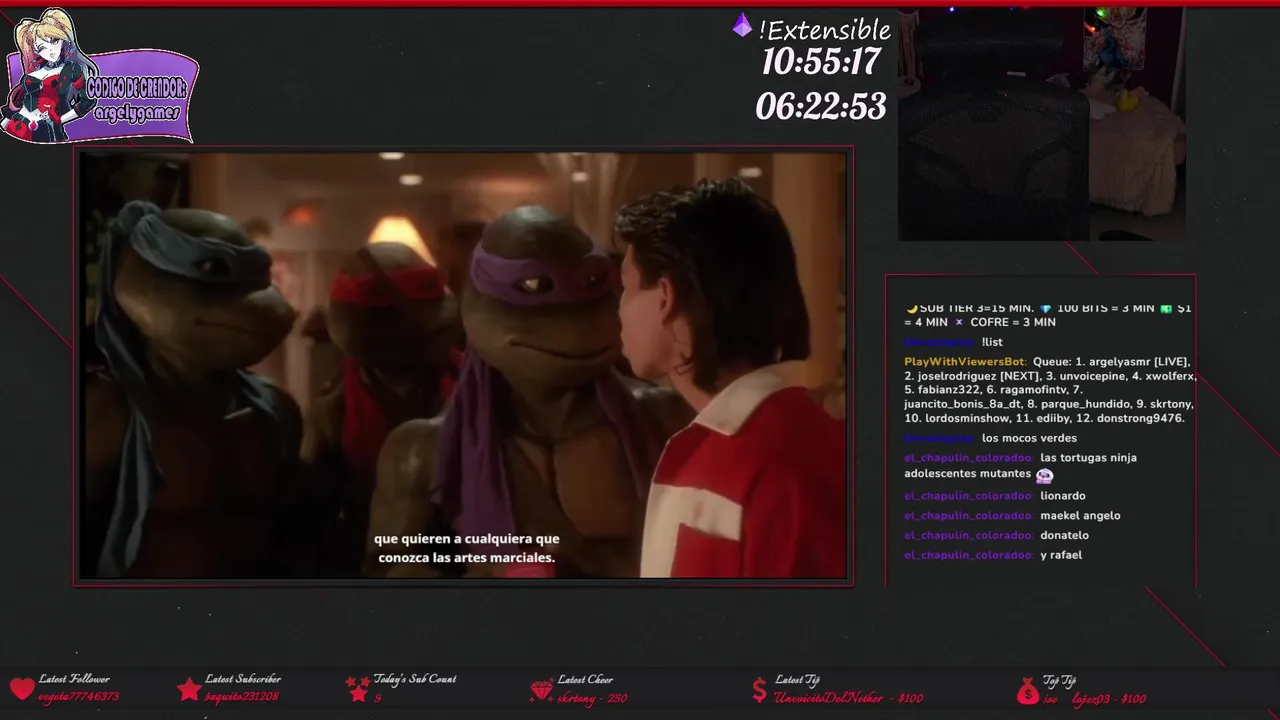Click the subtitle 'que quieren a cualquiera que'
Screen dimensions: 1280x720
pyautogui.click(x=467, y=539)
